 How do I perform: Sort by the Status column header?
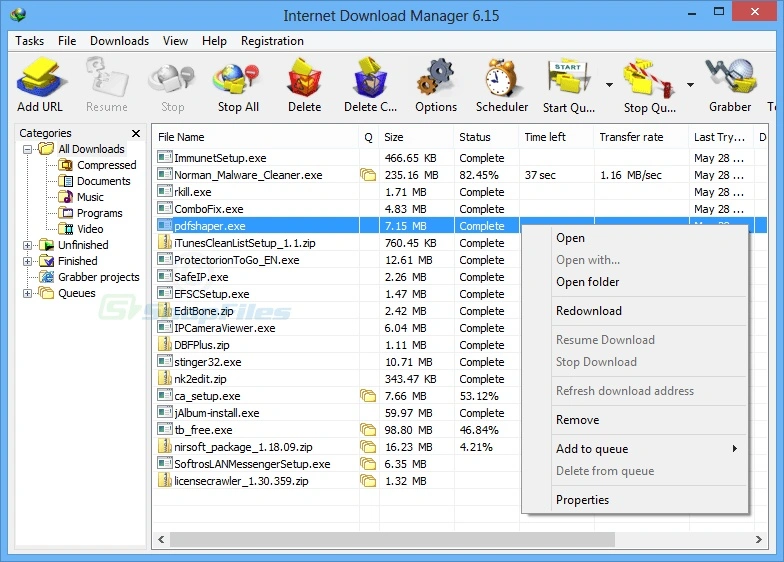[487, 137]
